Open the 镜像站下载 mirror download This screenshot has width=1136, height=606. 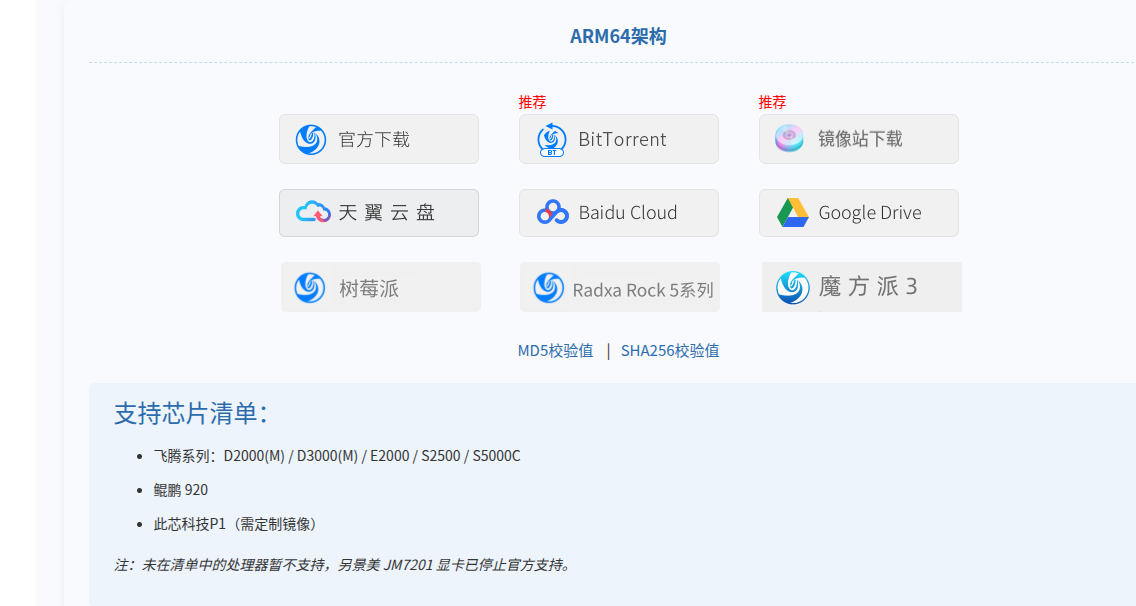[x=859, y=139]
